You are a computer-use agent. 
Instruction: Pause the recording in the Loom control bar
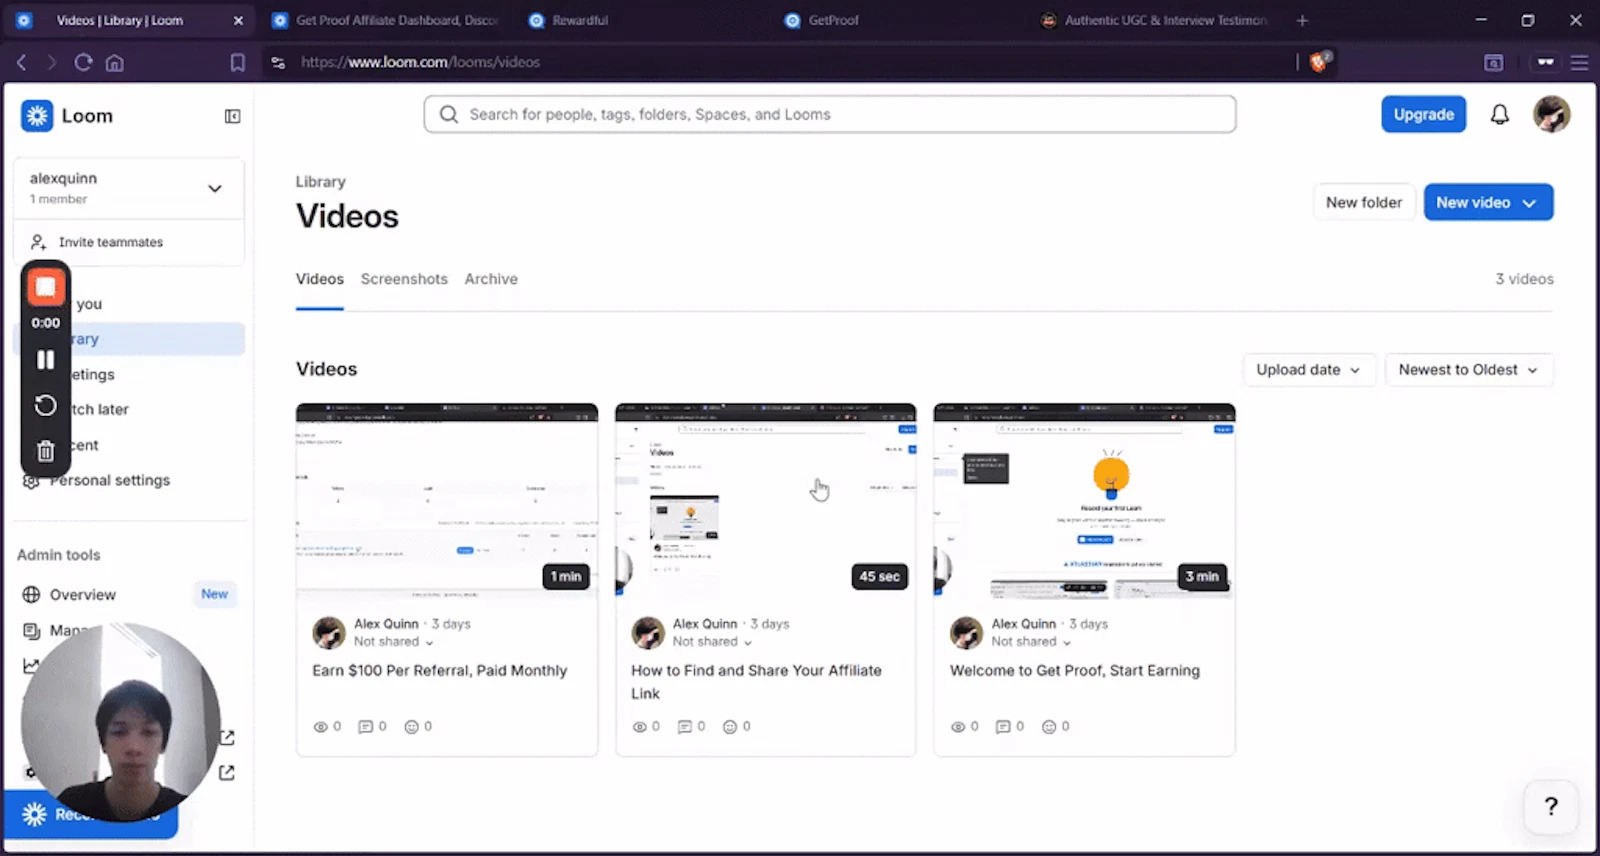[x=45, y=360]
